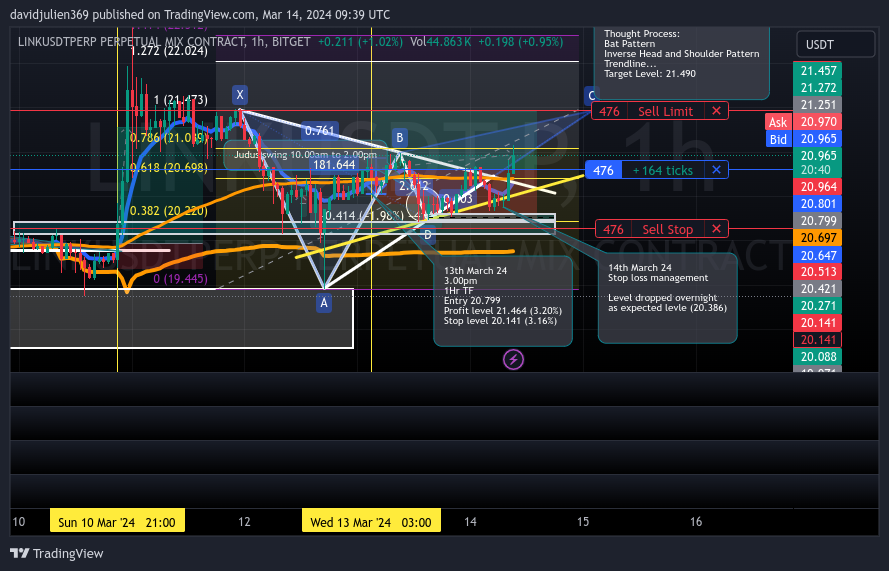Click the +164 ticks profit label
The width and height of the screenshot is (889, 571).
(x=663, y=170)
